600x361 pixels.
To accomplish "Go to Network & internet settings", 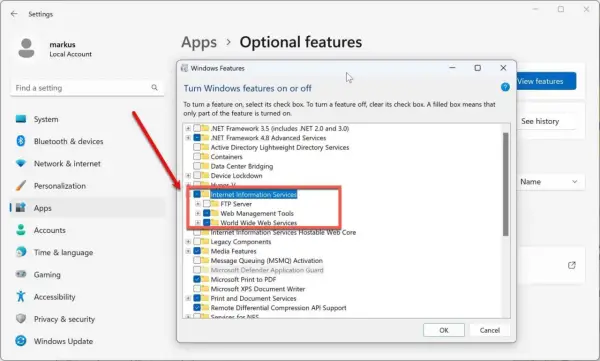I will point(87,163).
